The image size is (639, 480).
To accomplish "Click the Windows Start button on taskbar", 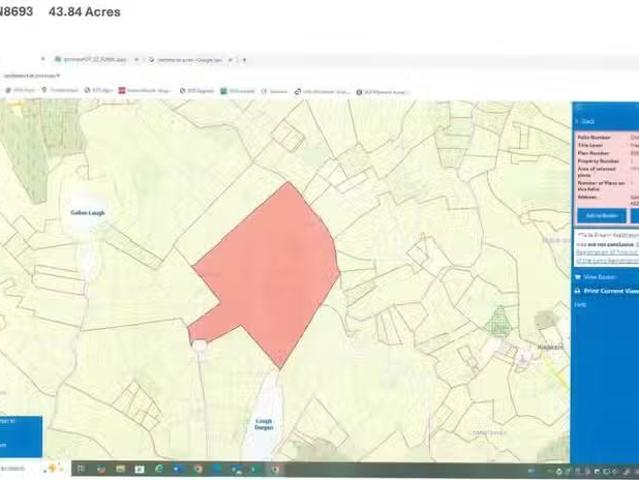I will [x=81, y=468].
